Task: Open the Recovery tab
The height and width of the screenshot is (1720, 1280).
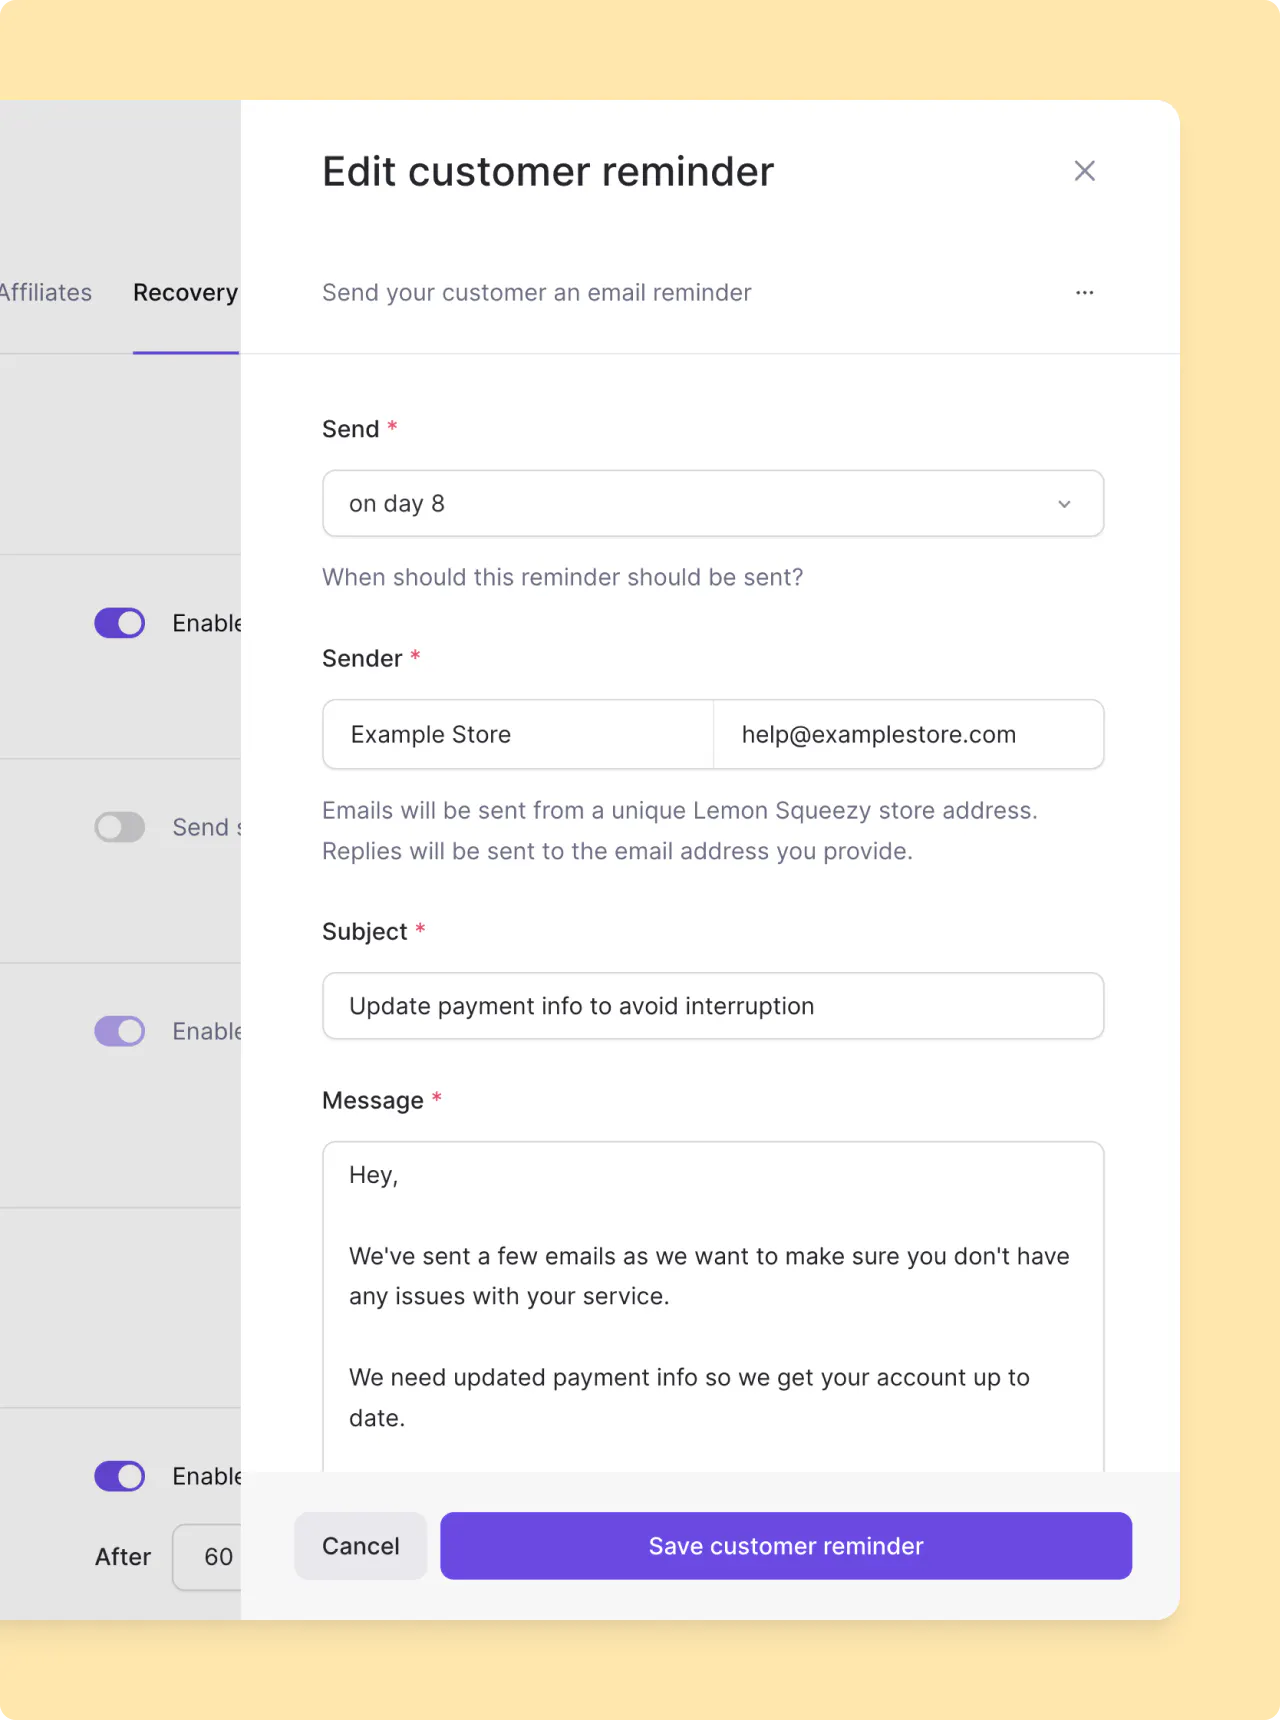Action: coord(185,293)
